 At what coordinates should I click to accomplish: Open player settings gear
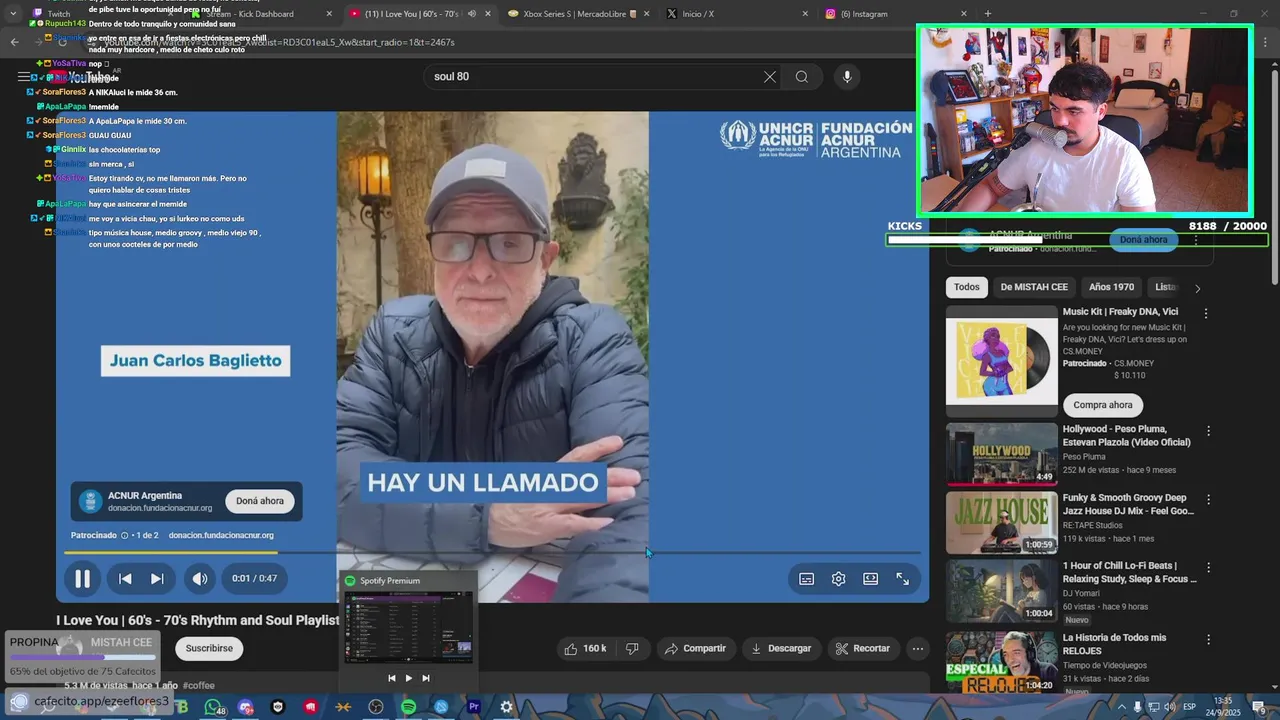tap(838, 579)
